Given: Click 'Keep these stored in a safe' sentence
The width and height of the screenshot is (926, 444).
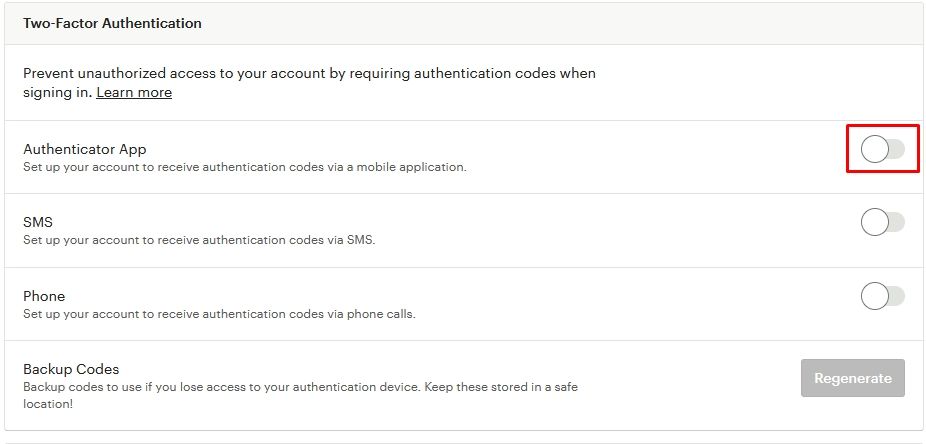Looking at the screenshot, I should pos(501,387).
